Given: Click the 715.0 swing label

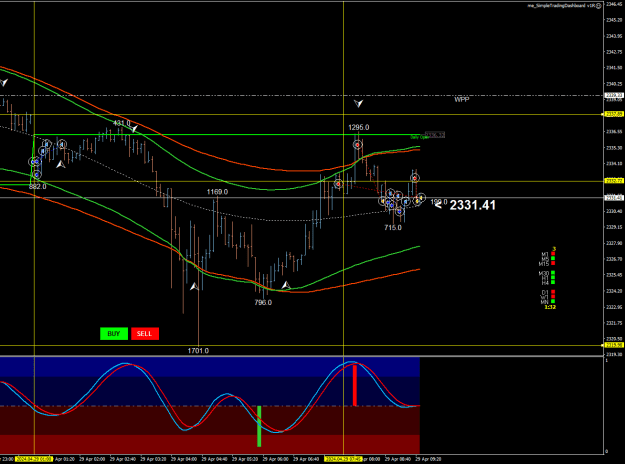Looking at the screenshot, I should pos(393,228).
